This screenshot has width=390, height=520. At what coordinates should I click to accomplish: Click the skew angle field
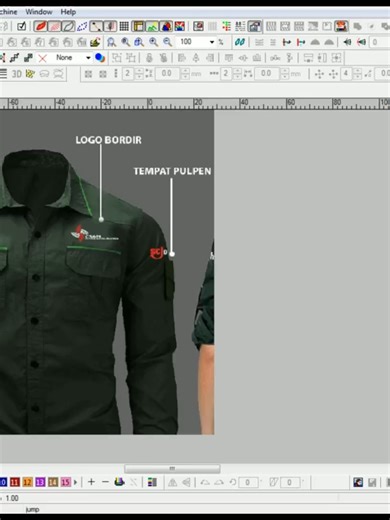(x=289, y=482)
